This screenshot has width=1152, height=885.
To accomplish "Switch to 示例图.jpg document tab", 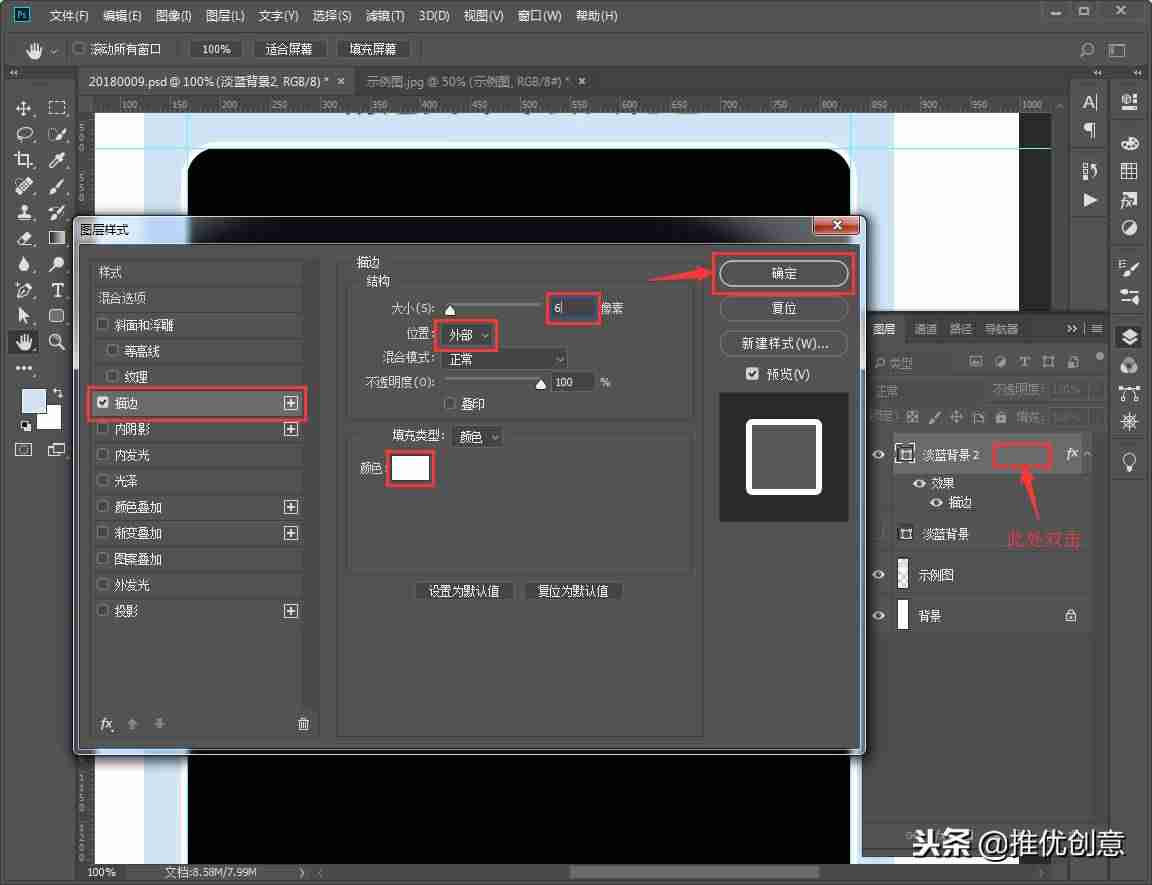I will click(x=466, y=82).
